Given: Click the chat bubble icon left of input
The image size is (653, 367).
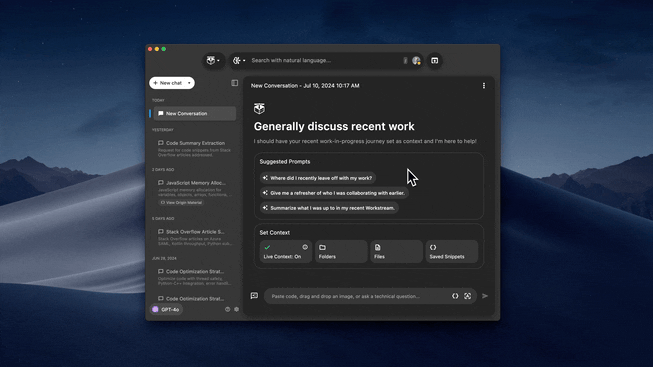Looking at the screenshot, I should (254, 296).
